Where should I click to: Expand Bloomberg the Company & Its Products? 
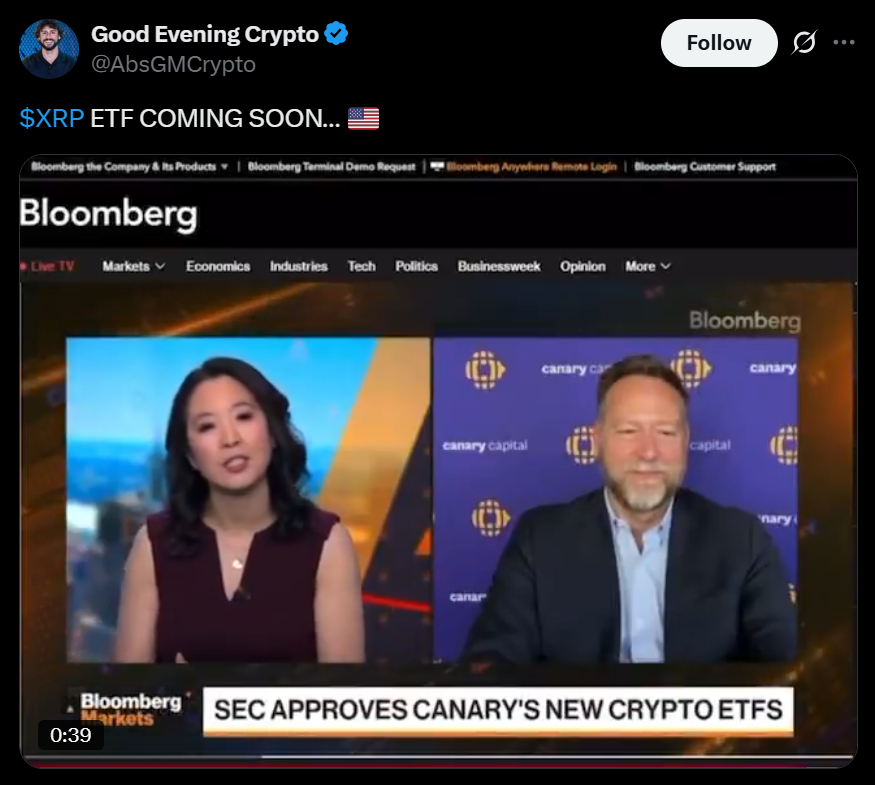click(x=129, y=166)
